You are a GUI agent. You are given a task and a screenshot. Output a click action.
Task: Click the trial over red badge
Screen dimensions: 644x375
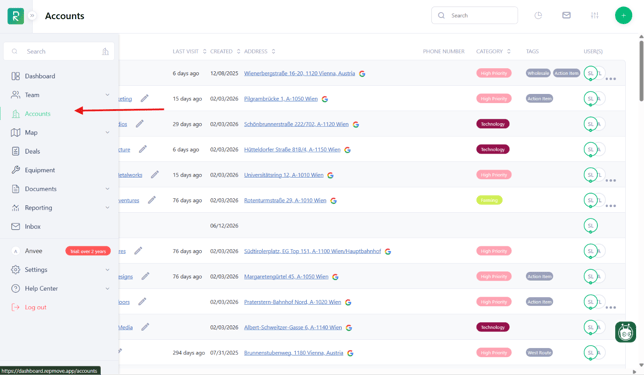88,251
